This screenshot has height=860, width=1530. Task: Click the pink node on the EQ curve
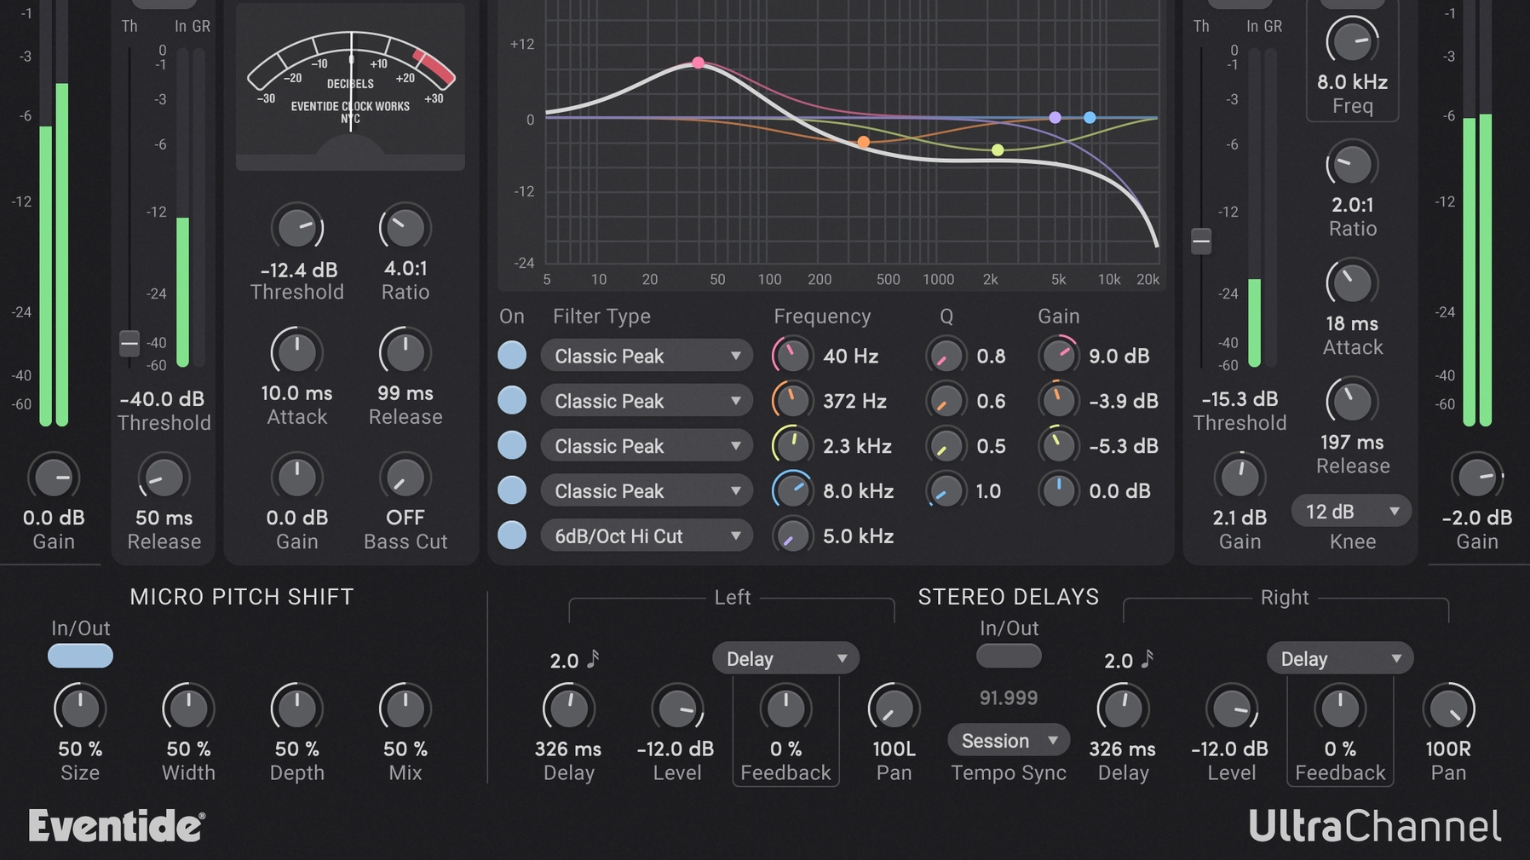[x=697, y=62]
